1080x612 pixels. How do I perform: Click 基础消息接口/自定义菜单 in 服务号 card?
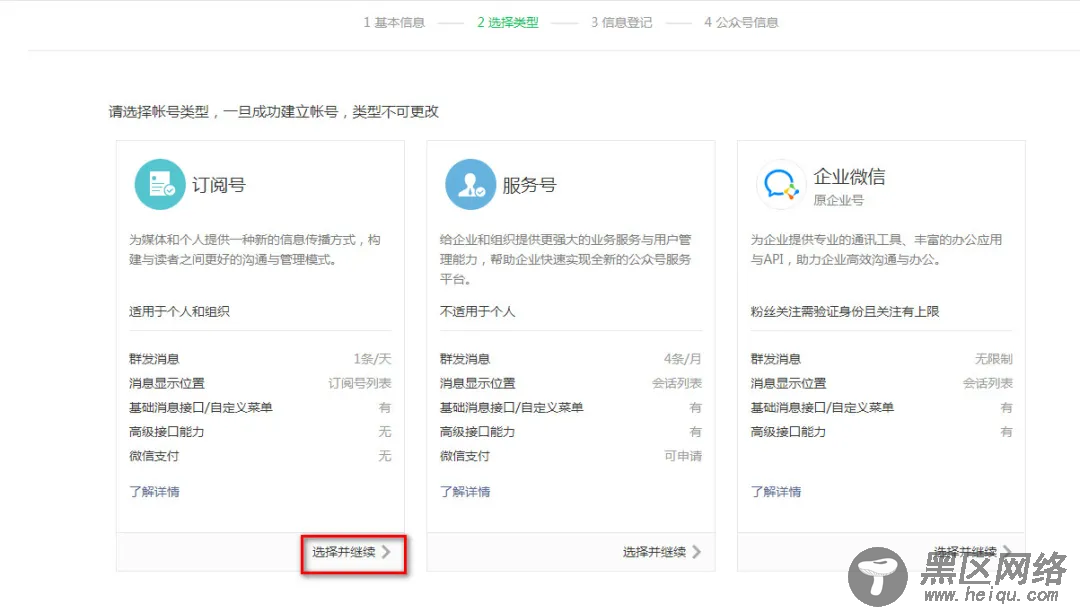tap(511, 408)
